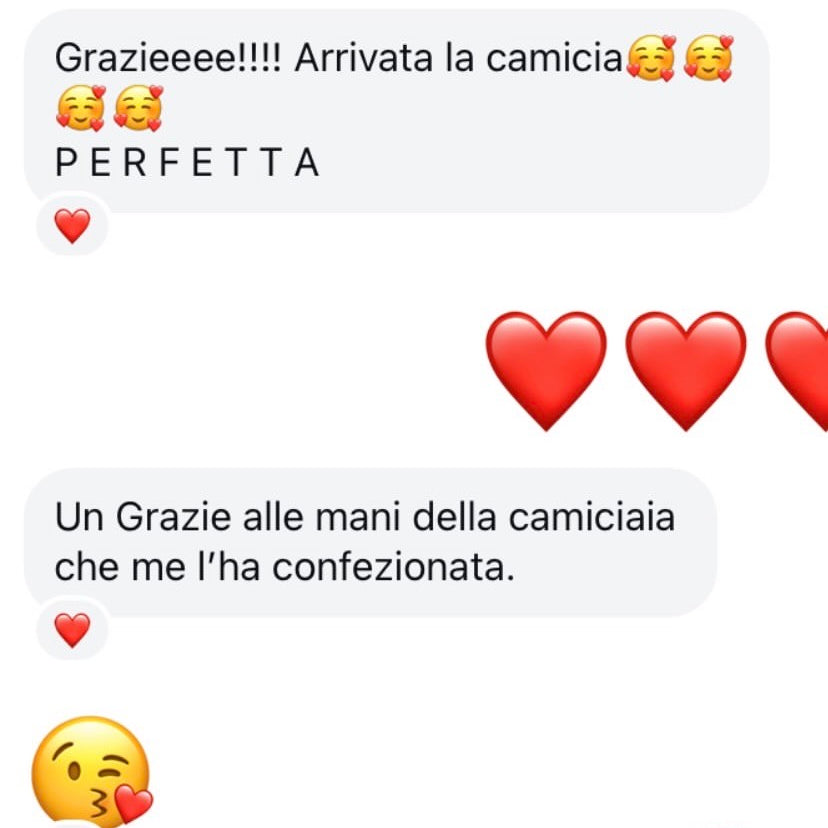Tap the second smiling-hearts emoji above PERFETTA

coord(138,108)
